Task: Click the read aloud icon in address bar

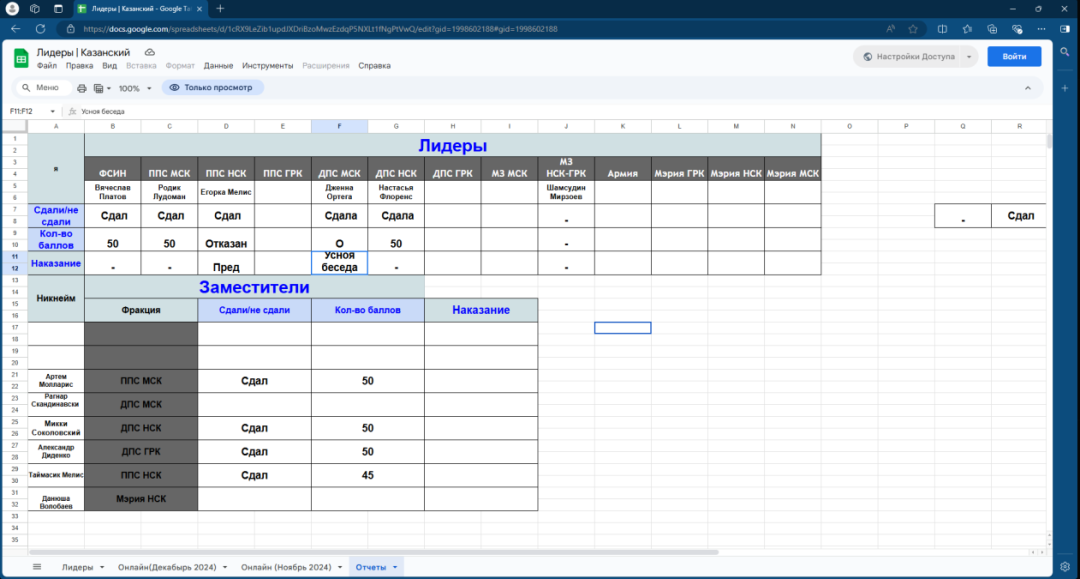Action: click(891, 29)
